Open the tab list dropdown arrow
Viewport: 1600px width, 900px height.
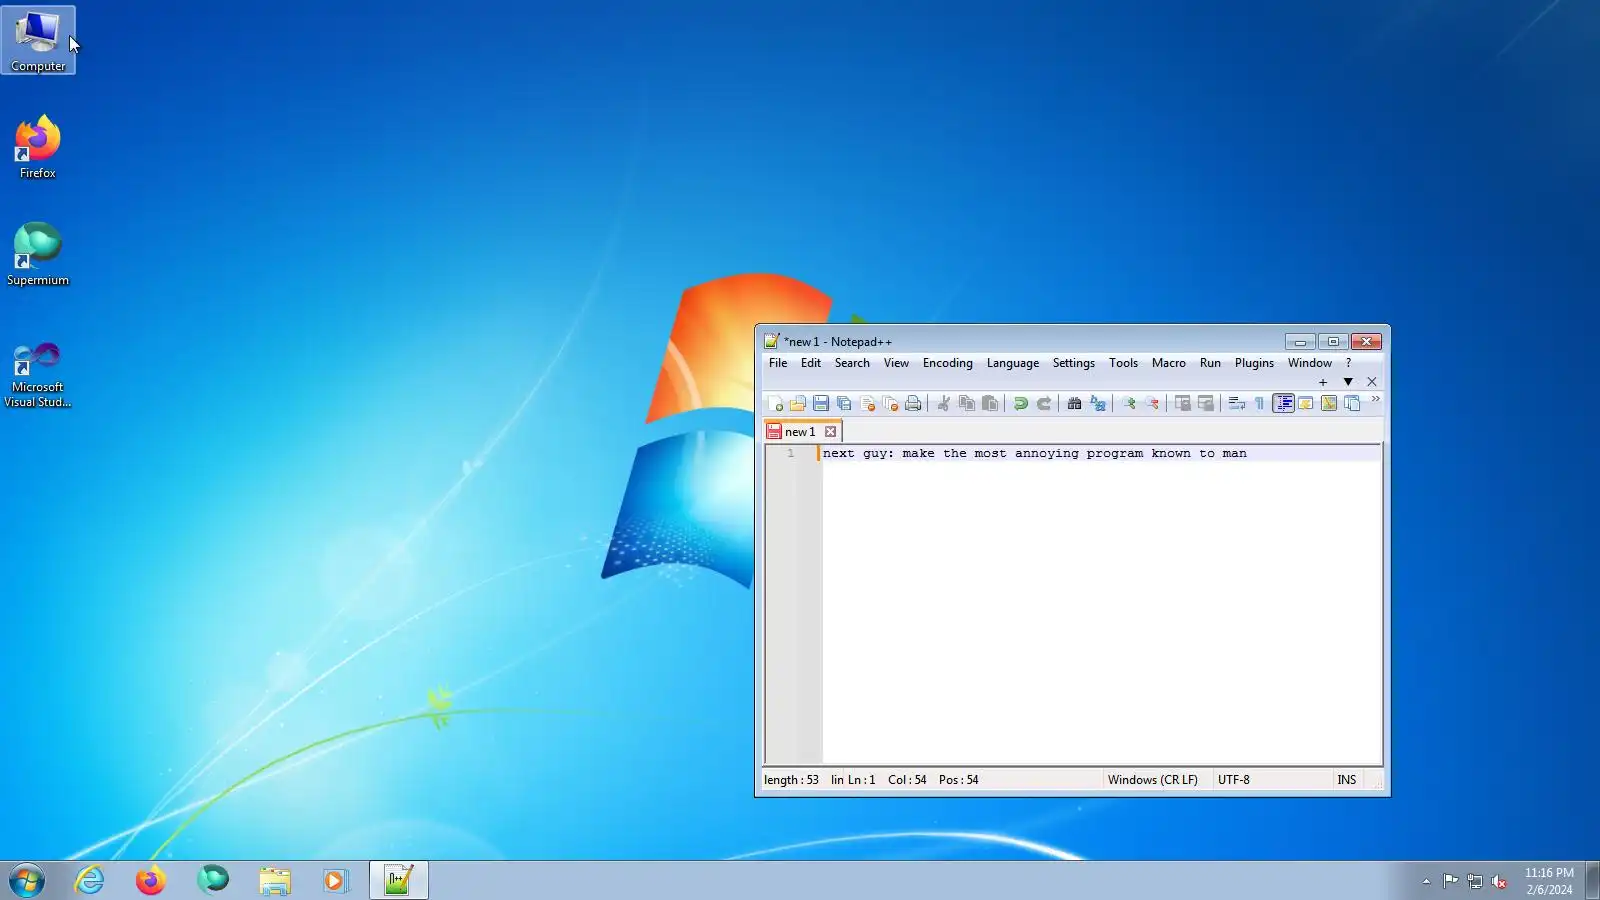point(1348,382)
